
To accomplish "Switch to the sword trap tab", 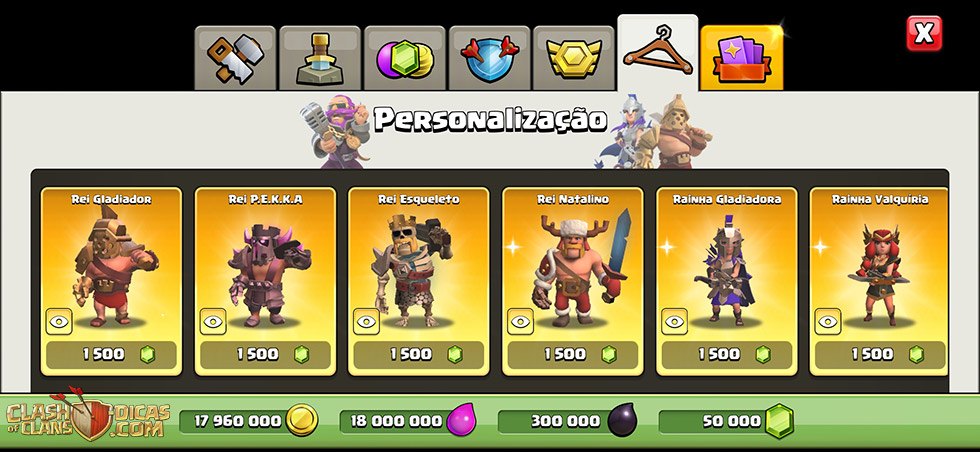I will click(x=320, y=58).
